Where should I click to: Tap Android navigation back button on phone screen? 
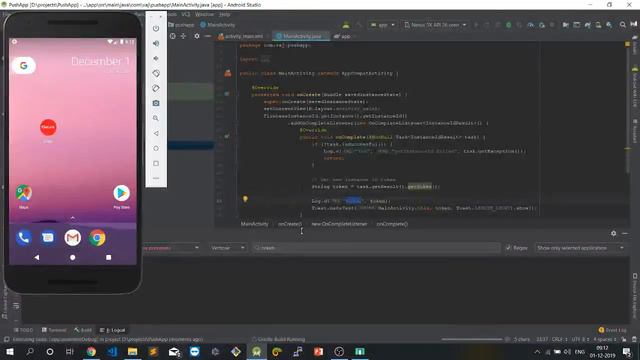(37, 258)
